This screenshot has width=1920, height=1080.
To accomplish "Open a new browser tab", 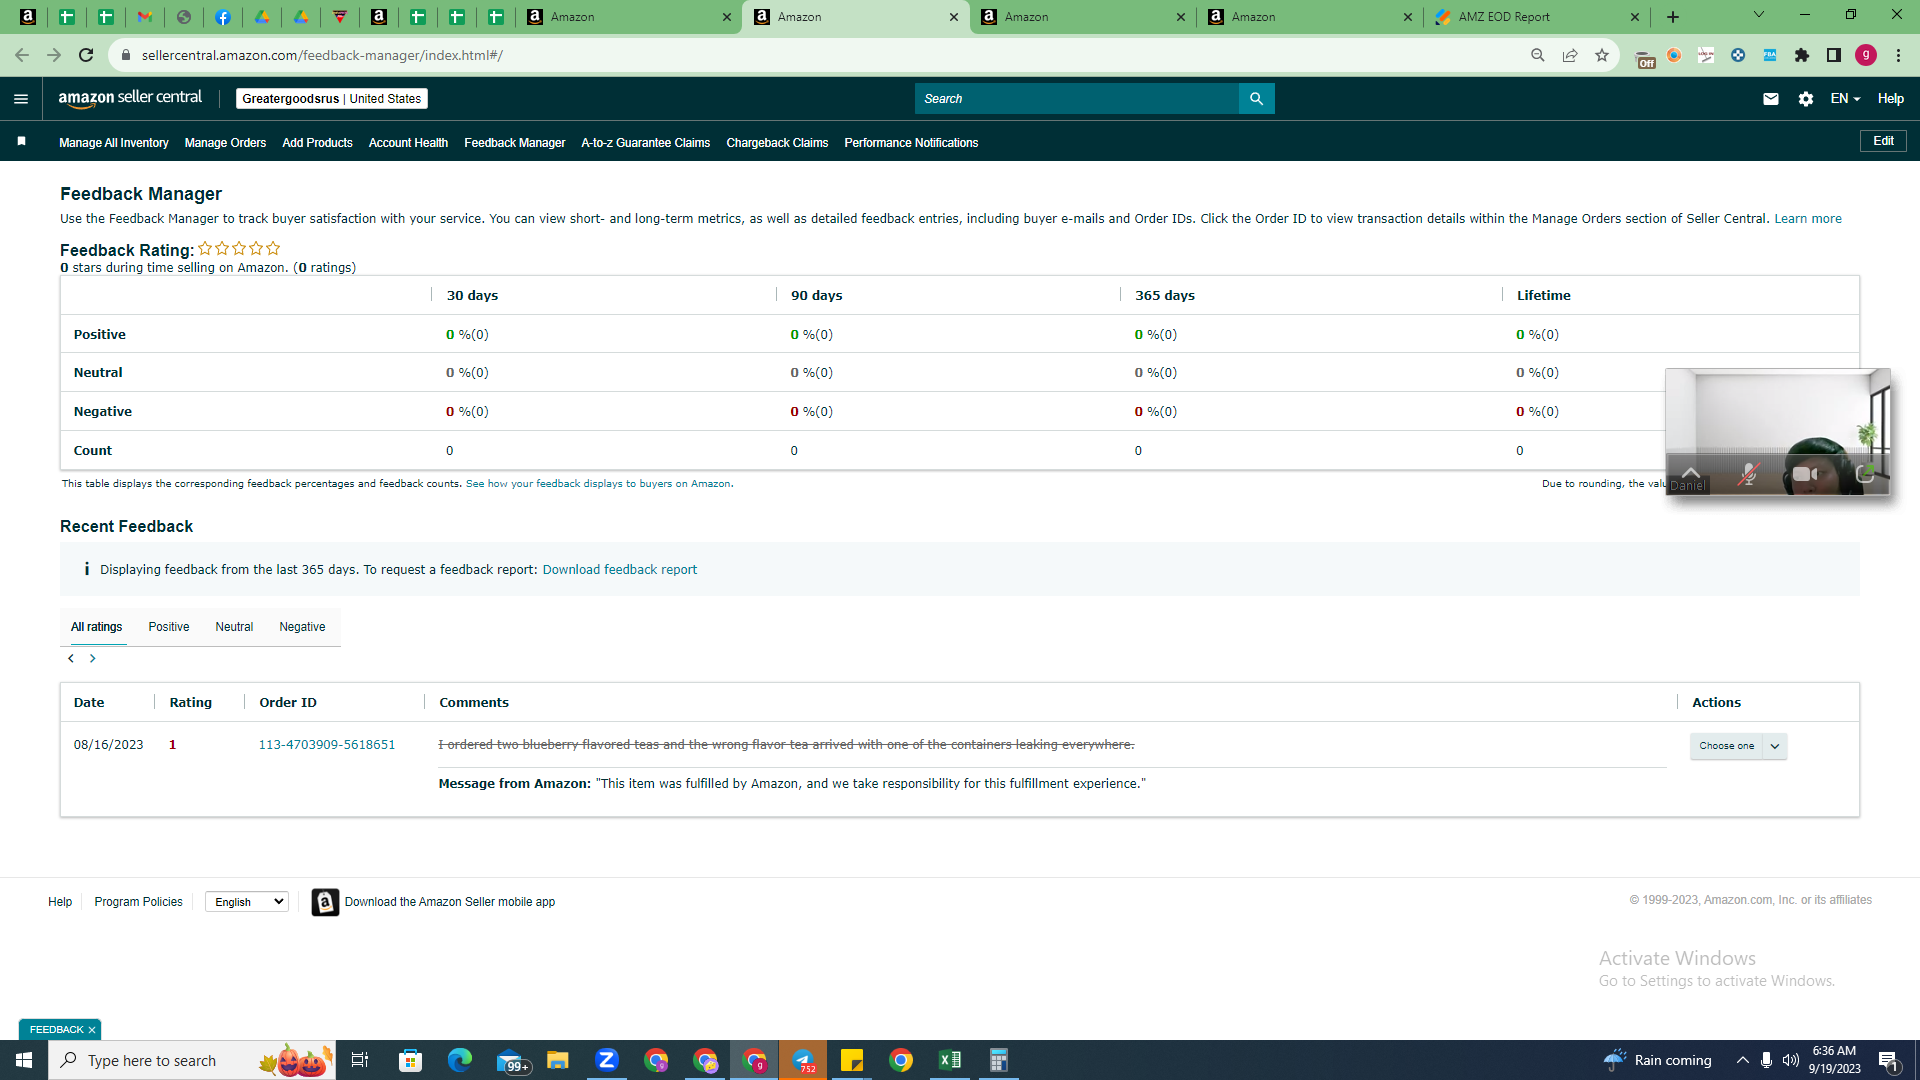I will (1673, 17).
